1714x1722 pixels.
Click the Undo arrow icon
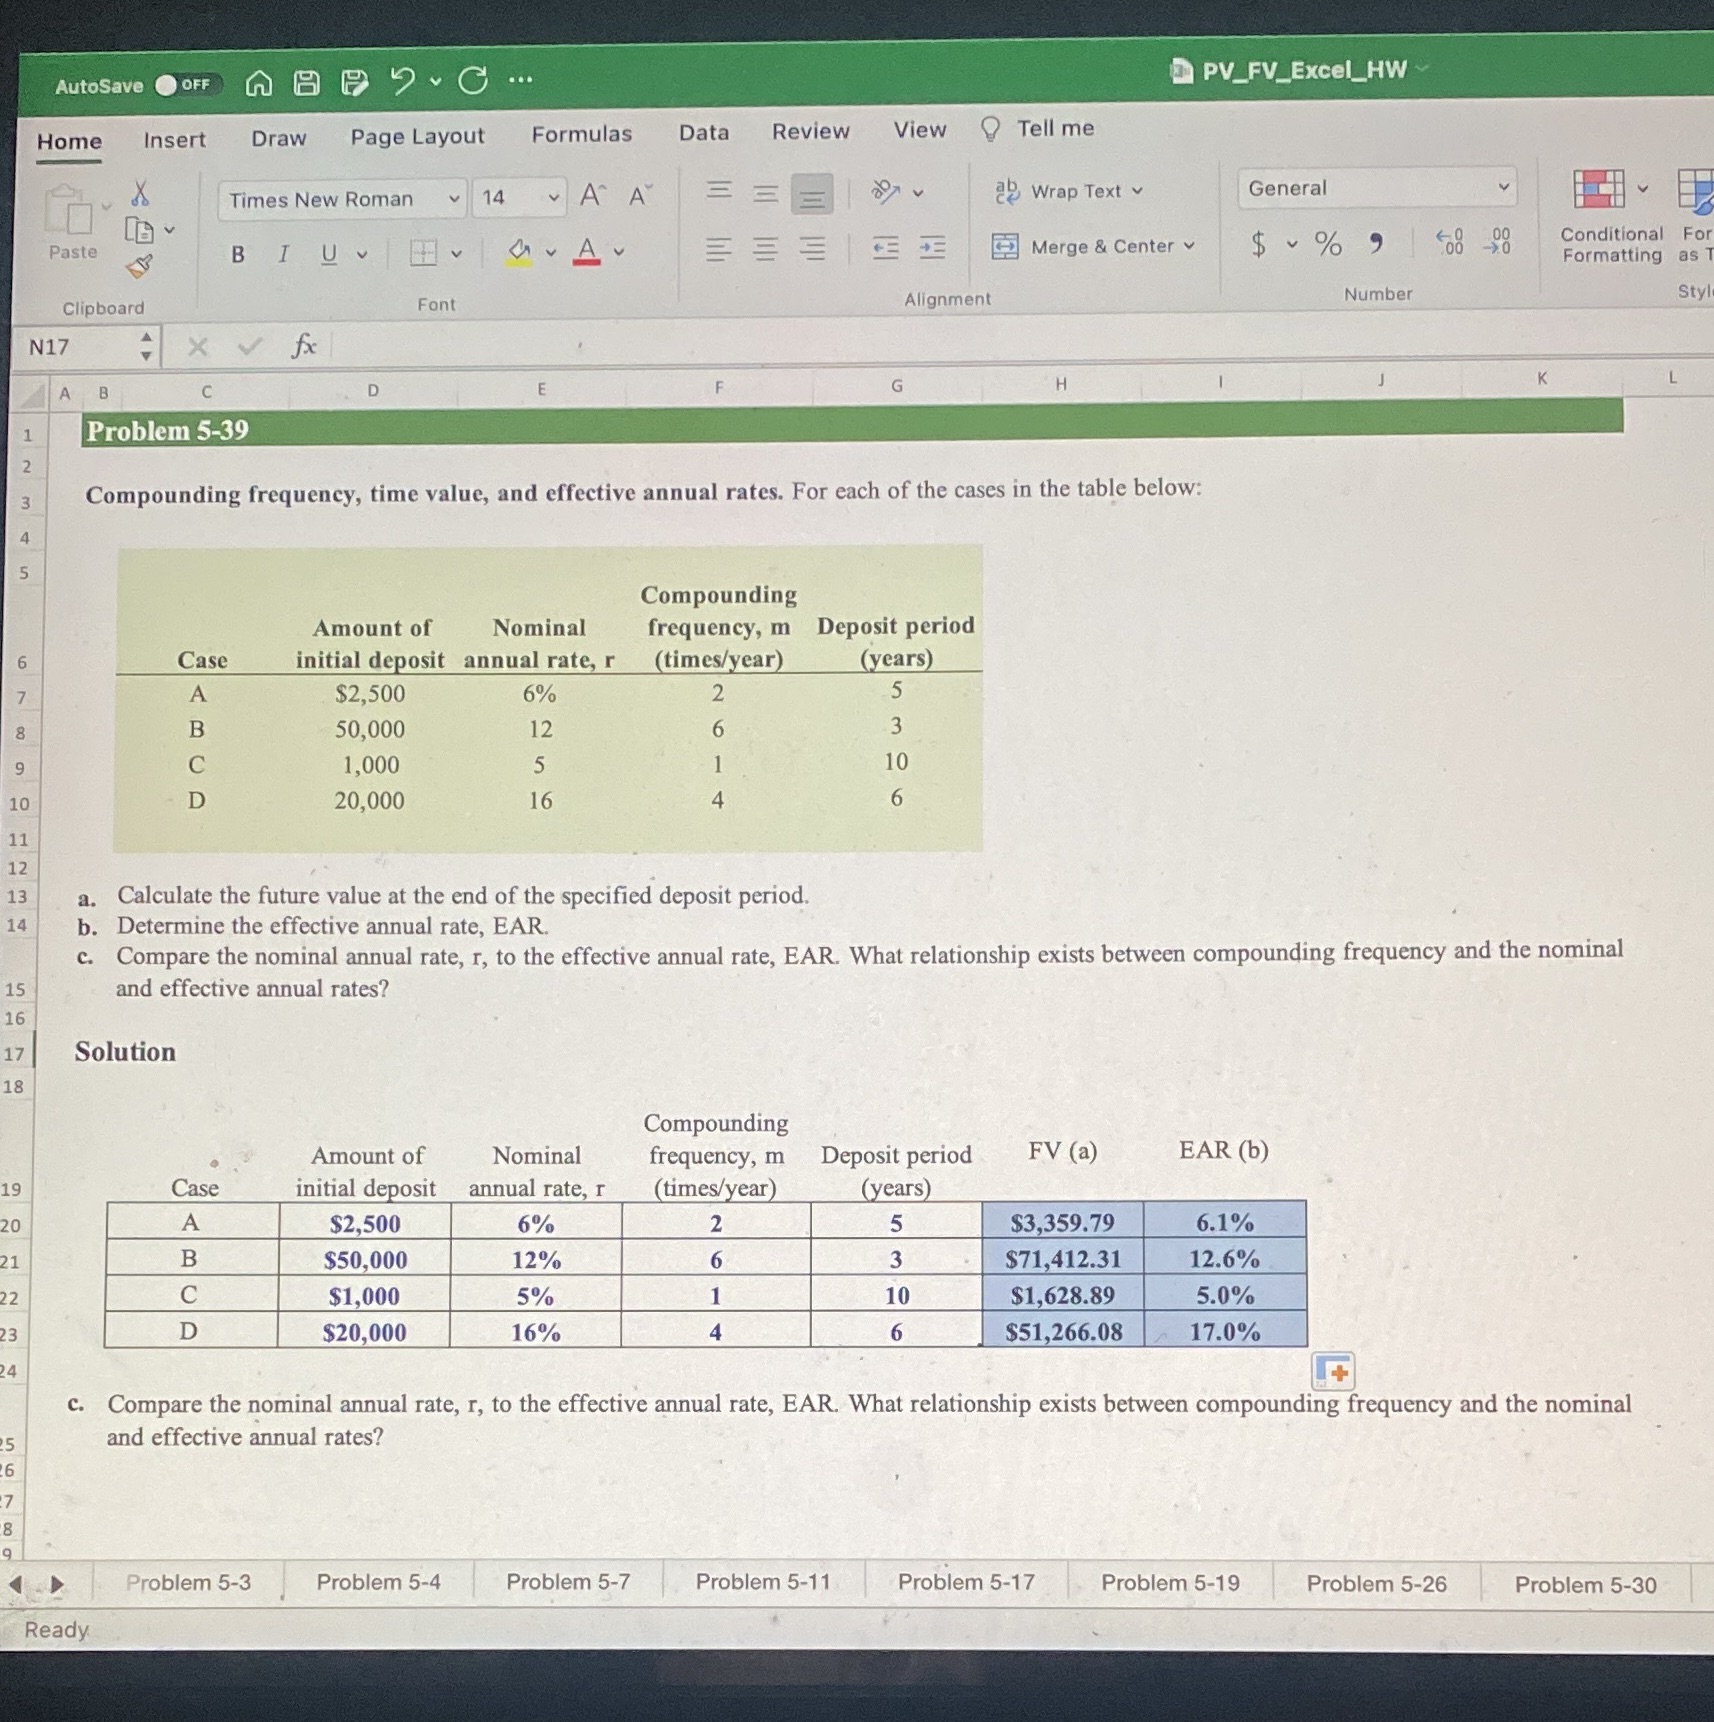pos(402,81)
